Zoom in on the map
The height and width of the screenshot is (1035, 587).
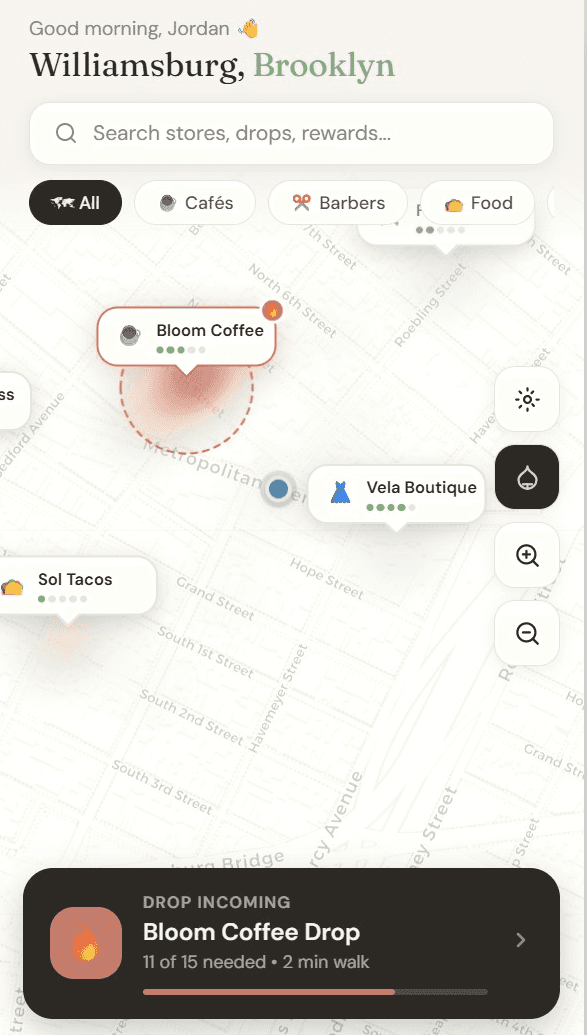coord(527,555)
